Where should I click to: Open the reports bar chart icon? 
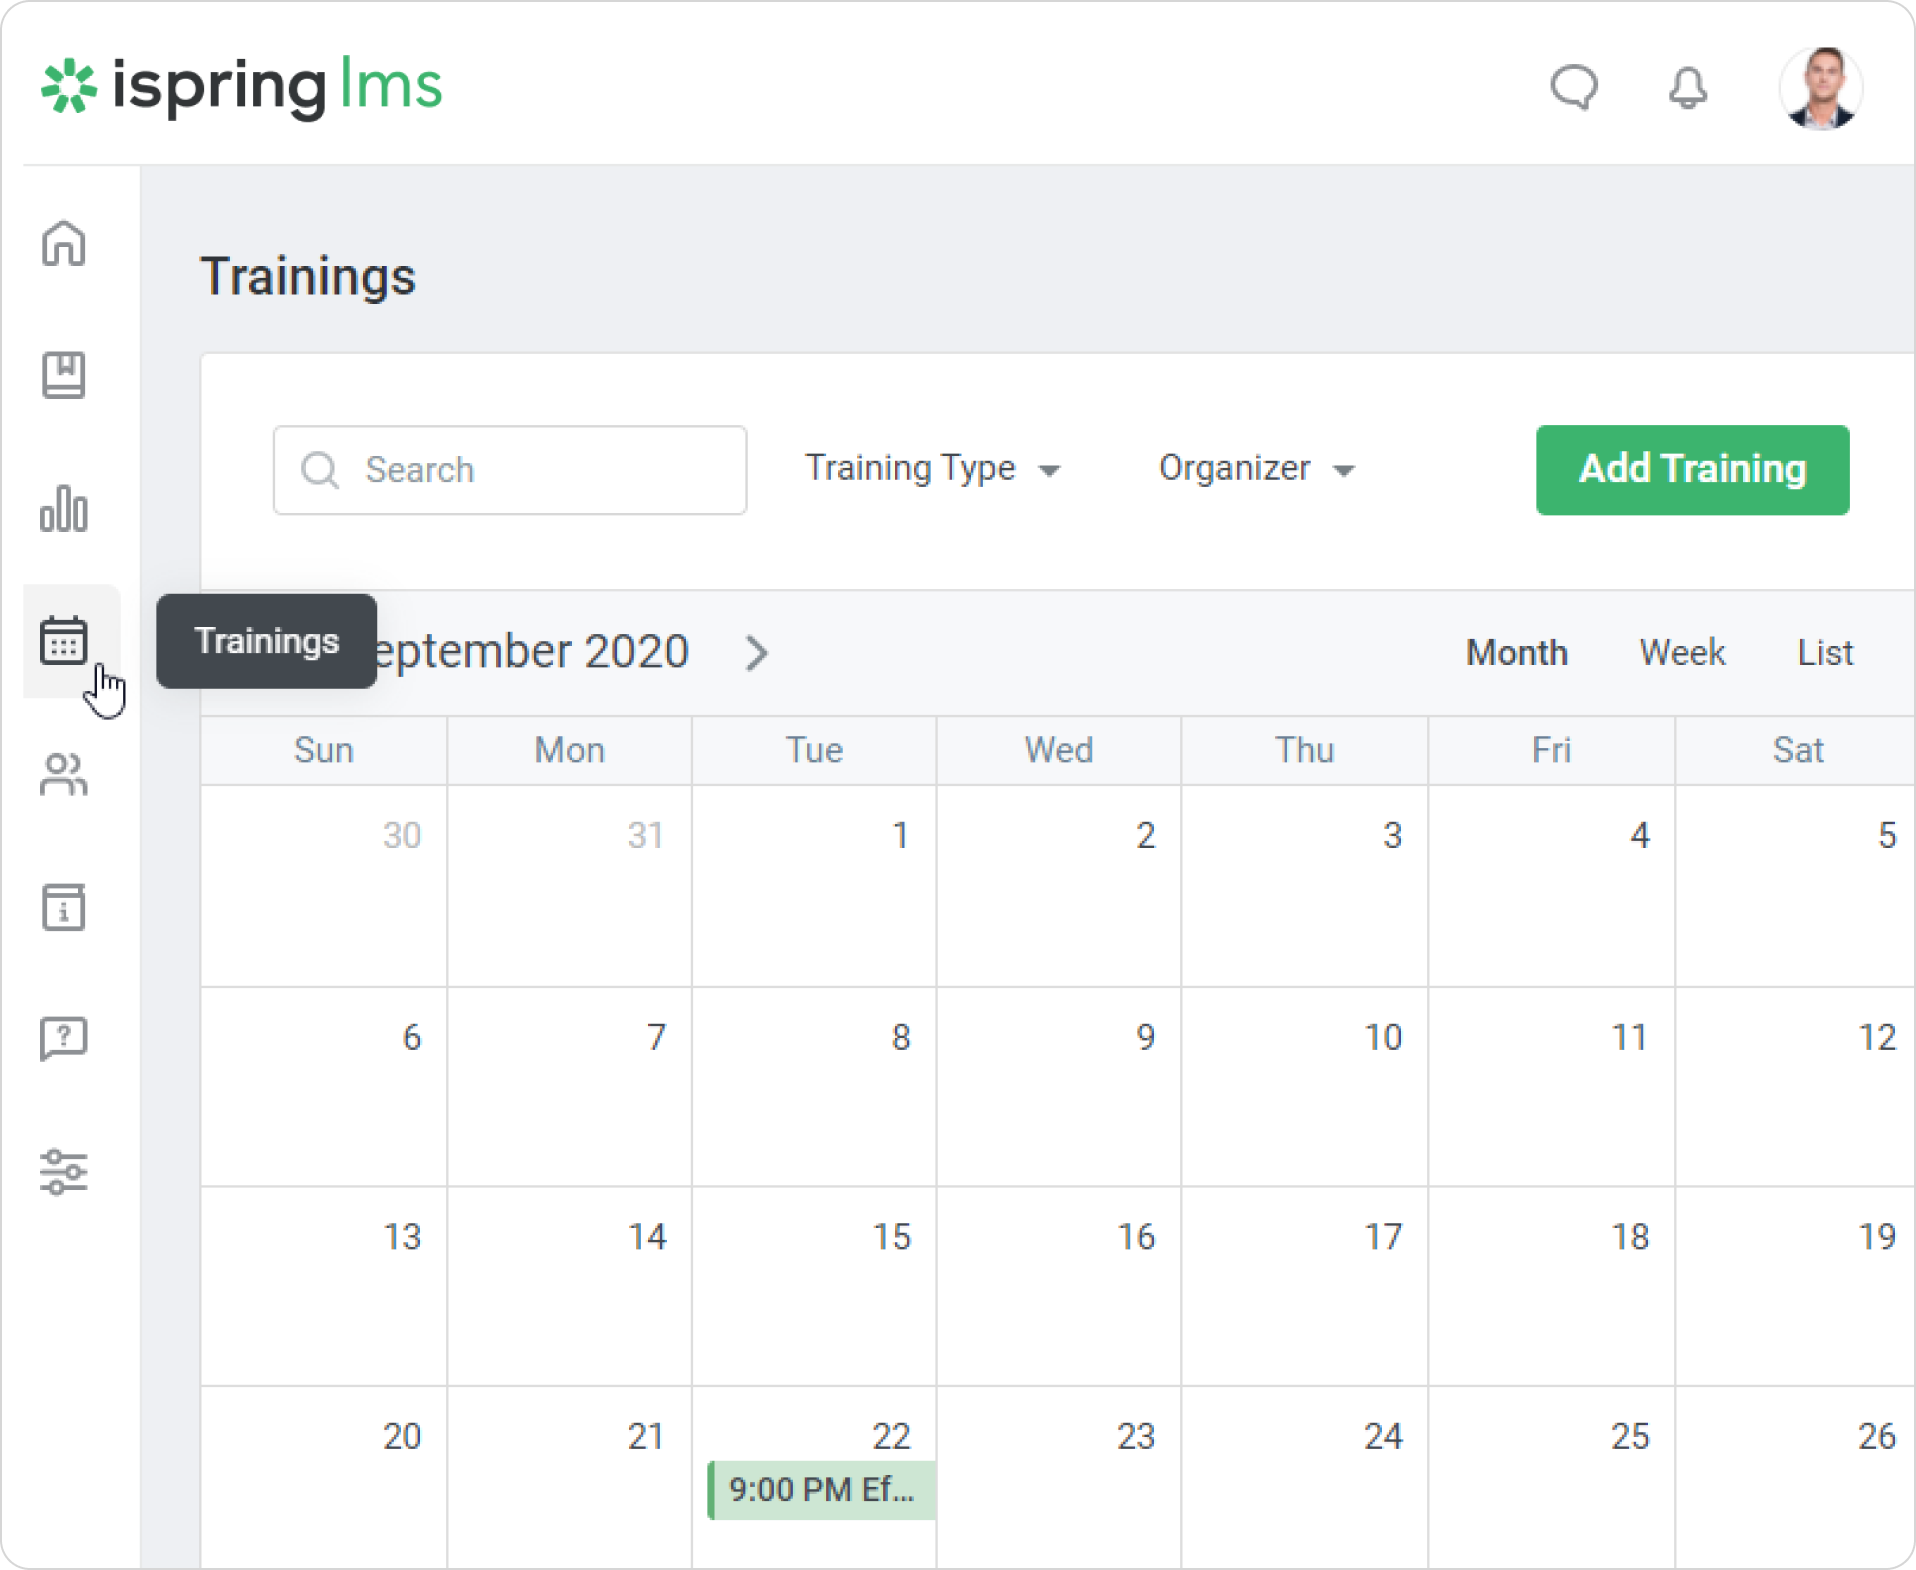point(64,508)
